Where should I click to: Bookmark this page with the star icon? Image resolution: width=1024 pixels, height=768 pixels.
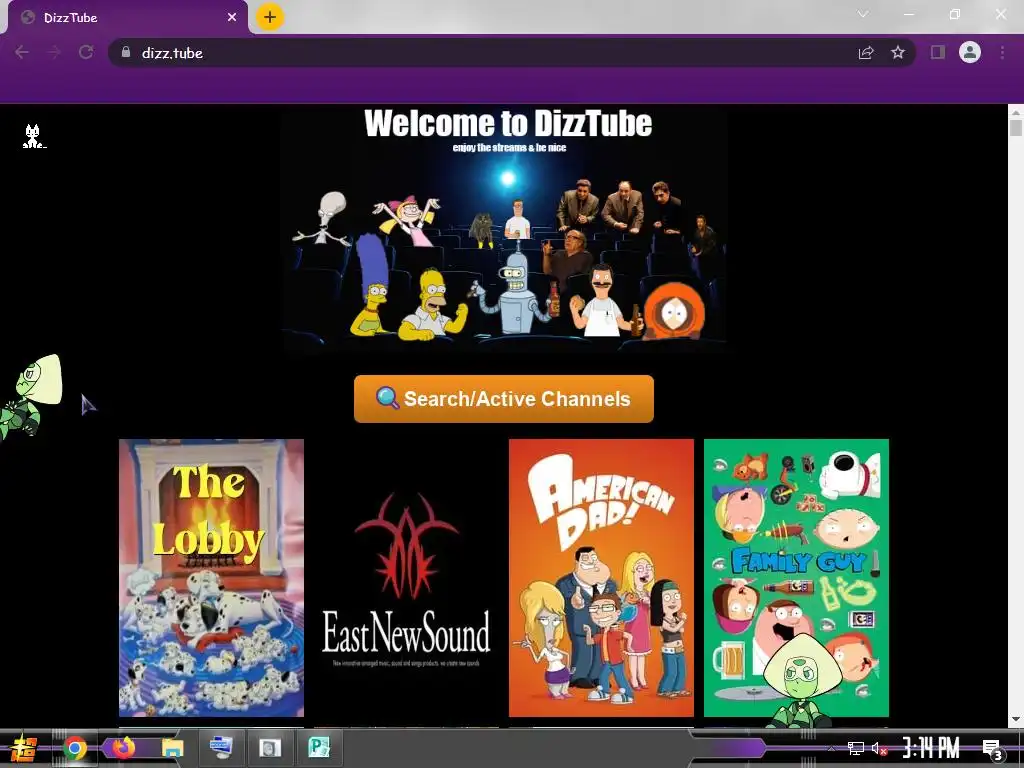[x=898, y=52]
